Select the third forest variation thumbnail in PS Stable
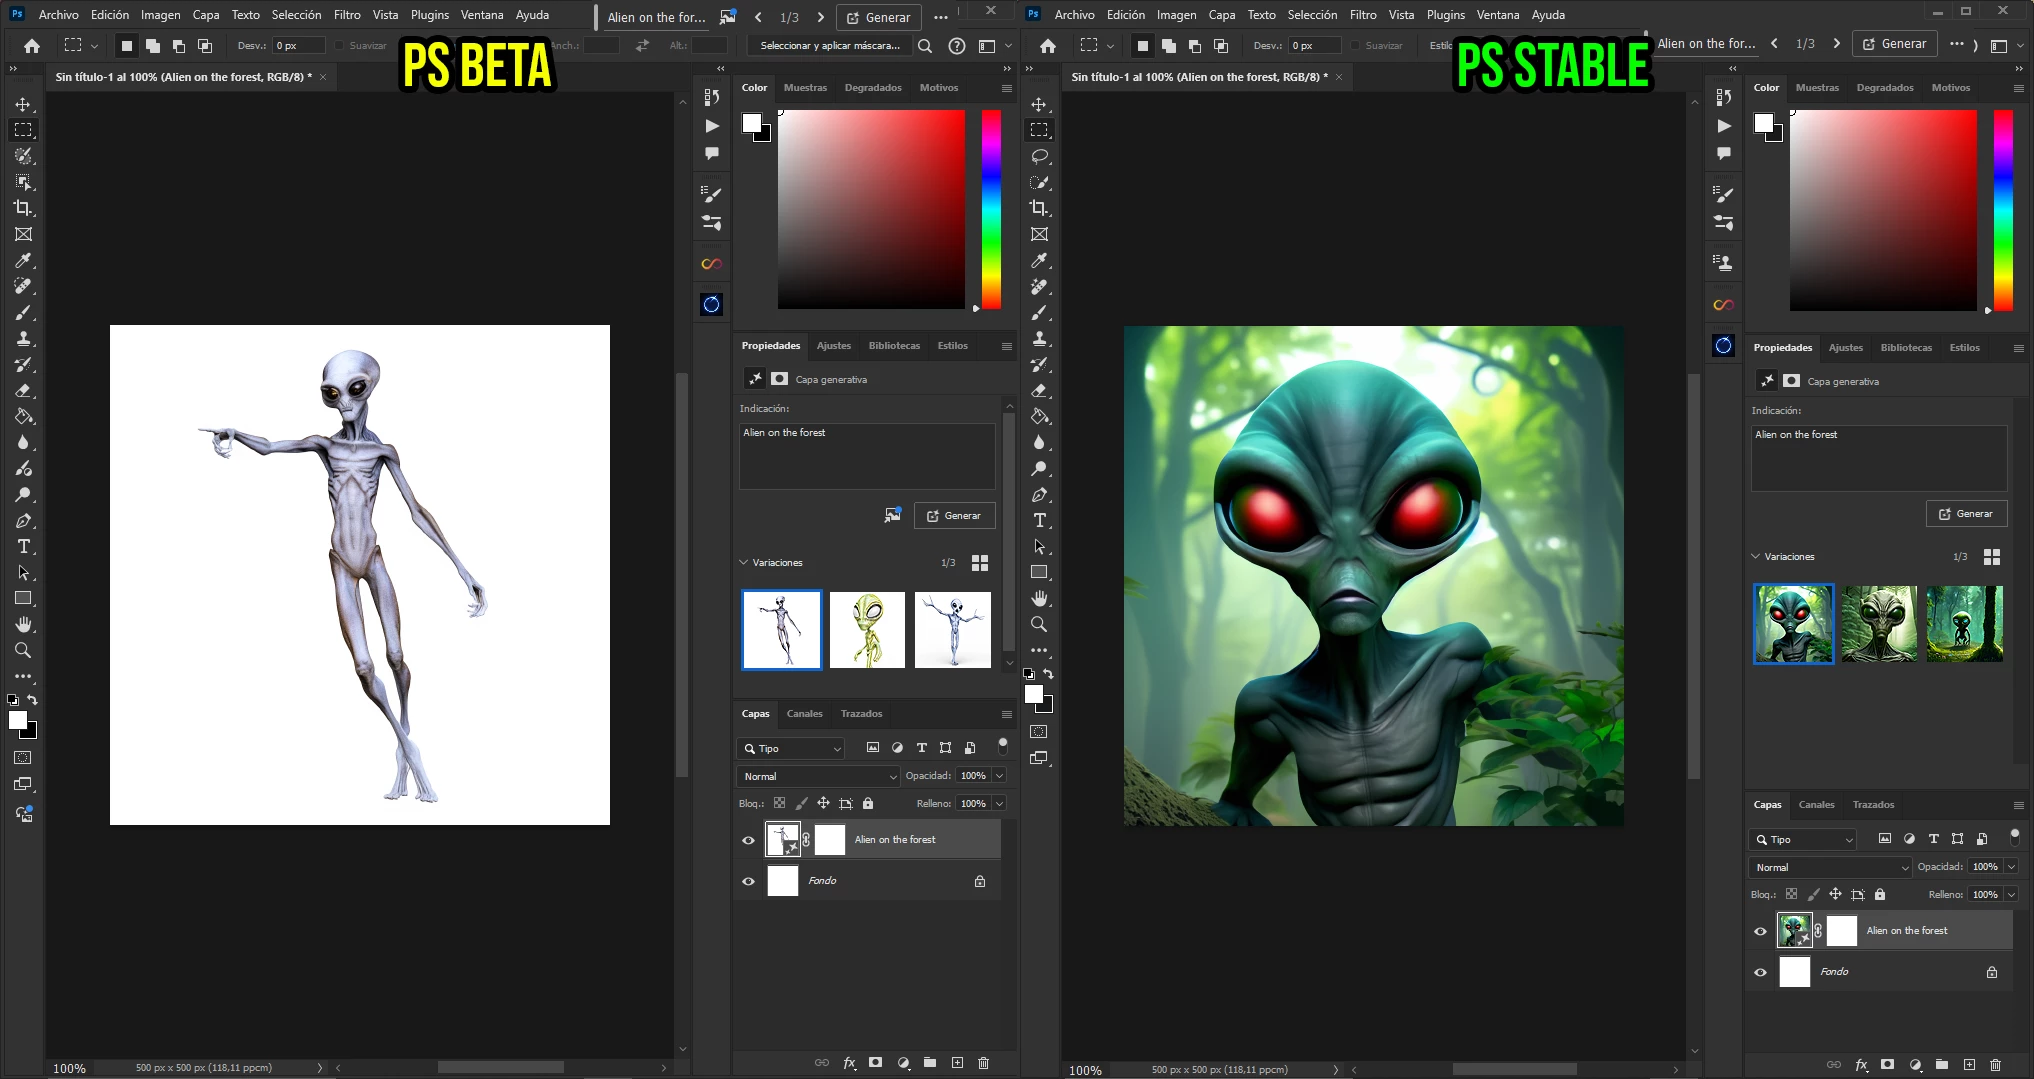The image size is (2034, 1079). click(1964, 624)
